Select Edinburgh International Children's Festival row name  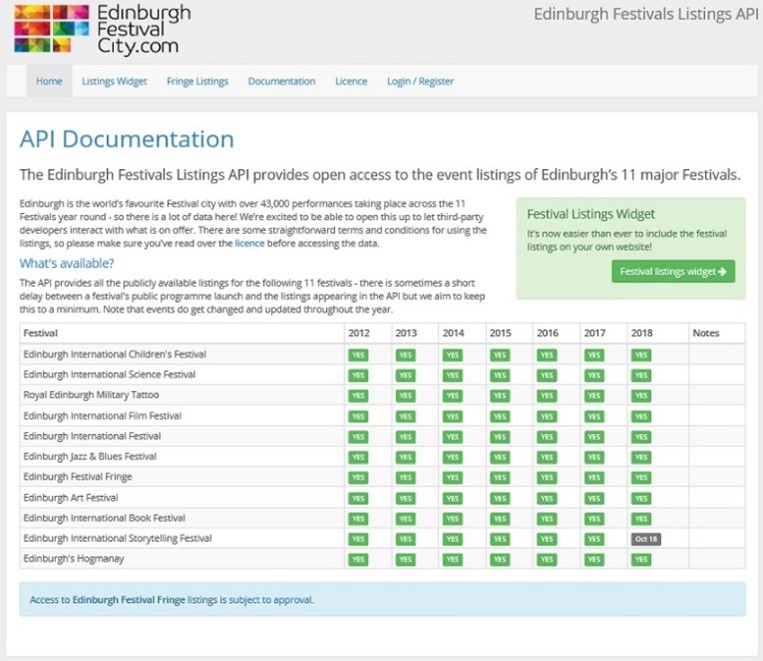click(115, 354)
